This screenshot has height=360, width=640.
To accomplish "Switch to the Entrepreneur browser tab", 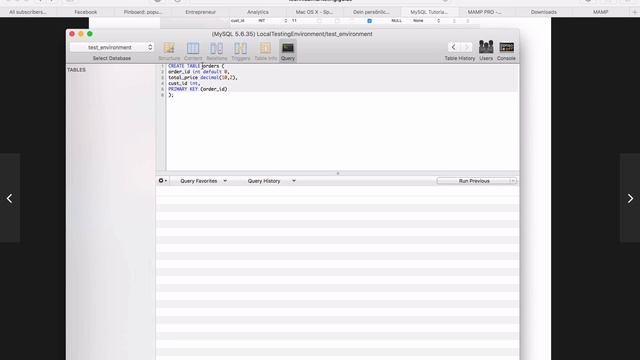I will point(200,12).
